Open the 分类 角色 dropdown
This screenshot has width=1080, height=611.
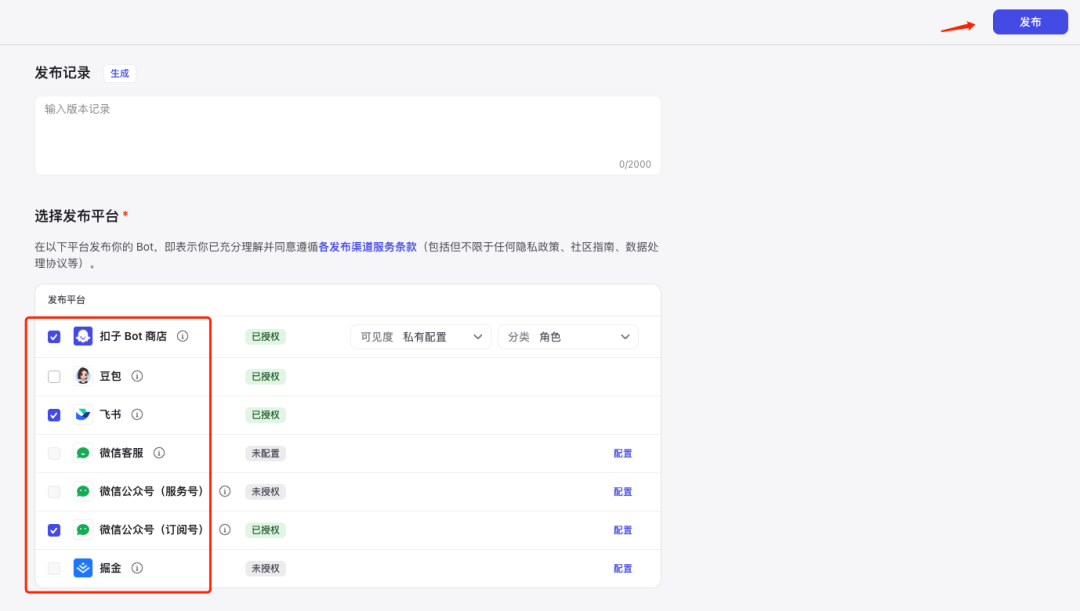pos(568,337)
